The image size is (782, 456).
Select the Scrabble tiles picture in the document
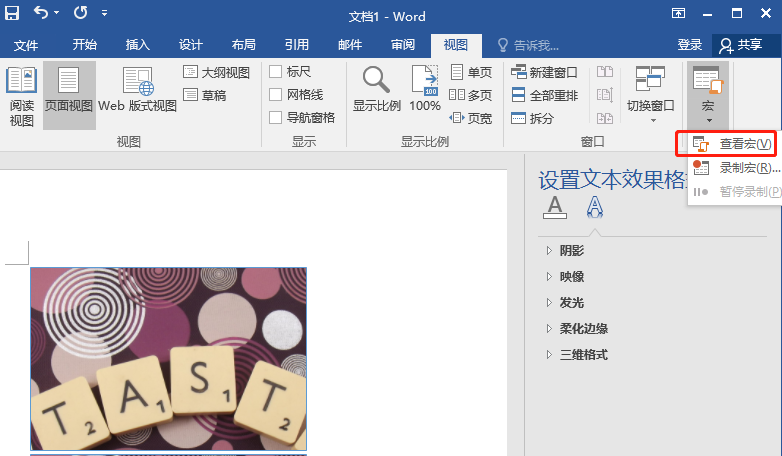(x=169, y=359)
